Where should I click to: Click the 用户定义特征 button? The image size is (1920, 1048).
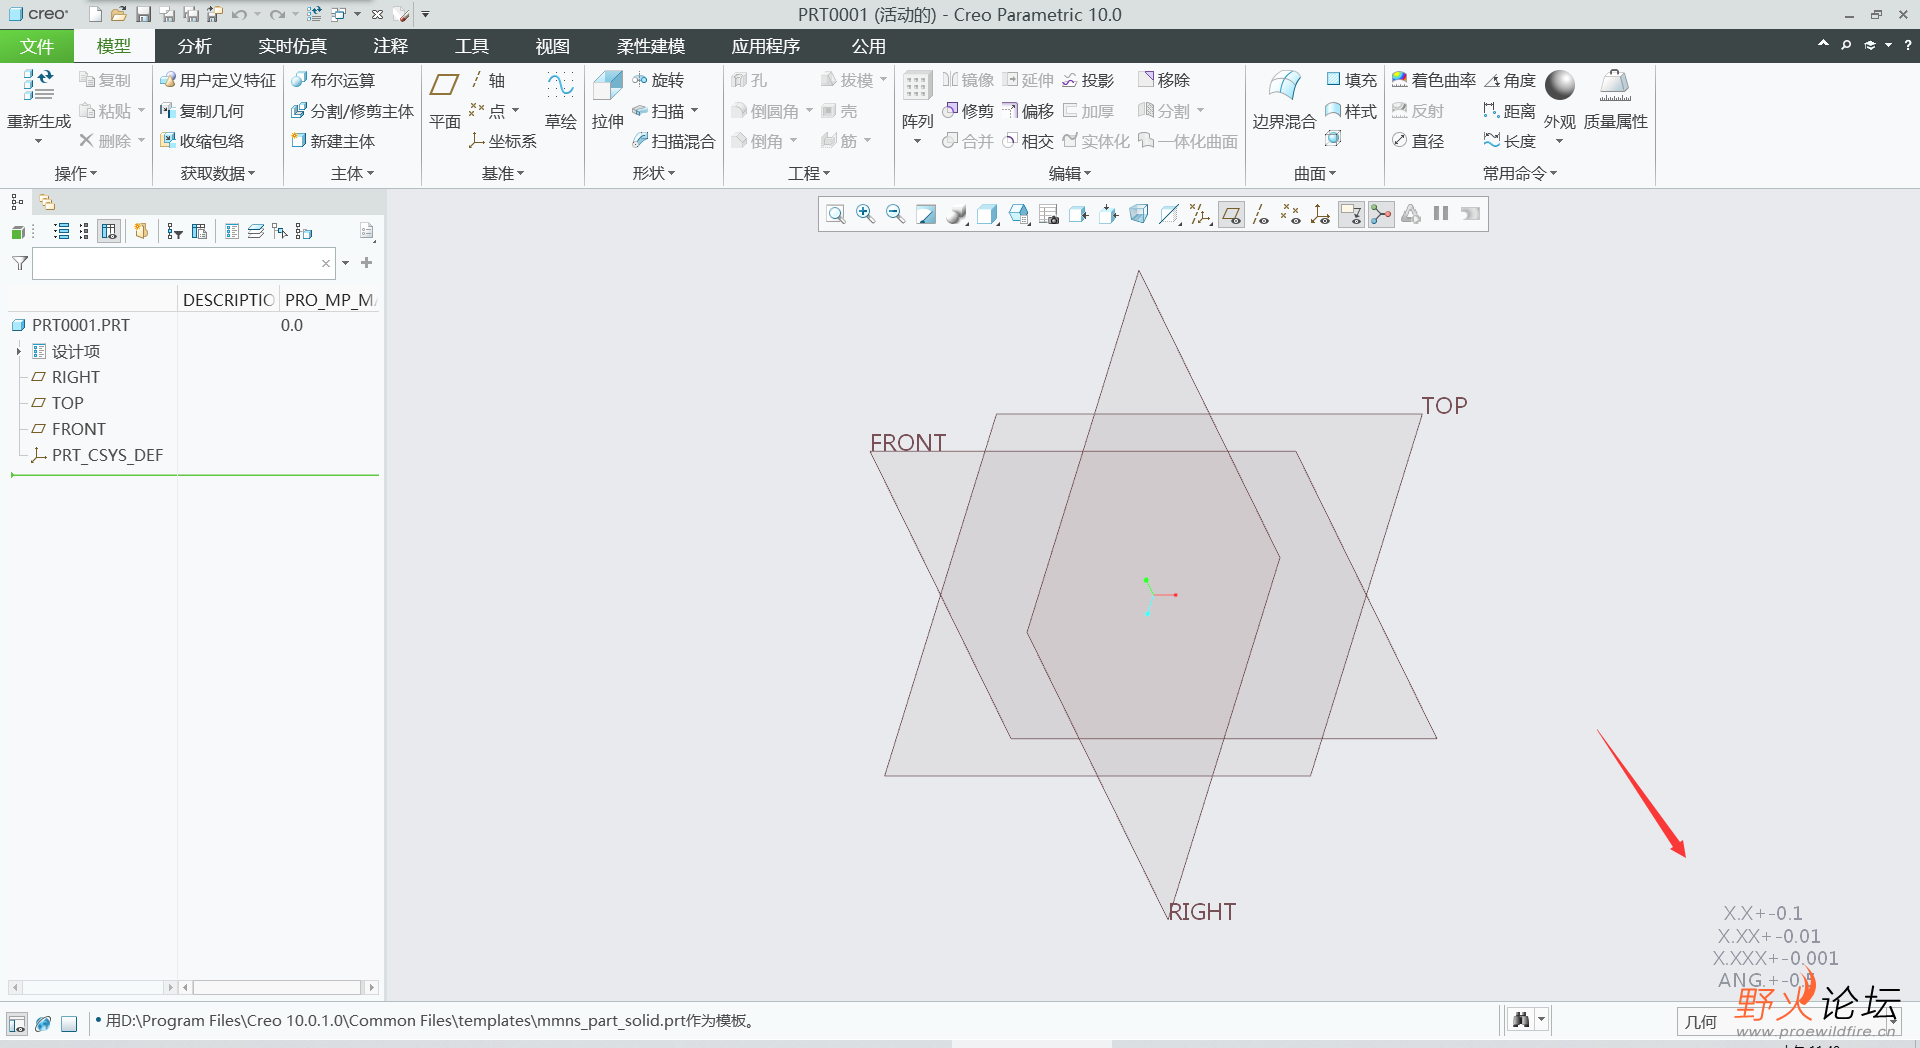click(218, 80)
